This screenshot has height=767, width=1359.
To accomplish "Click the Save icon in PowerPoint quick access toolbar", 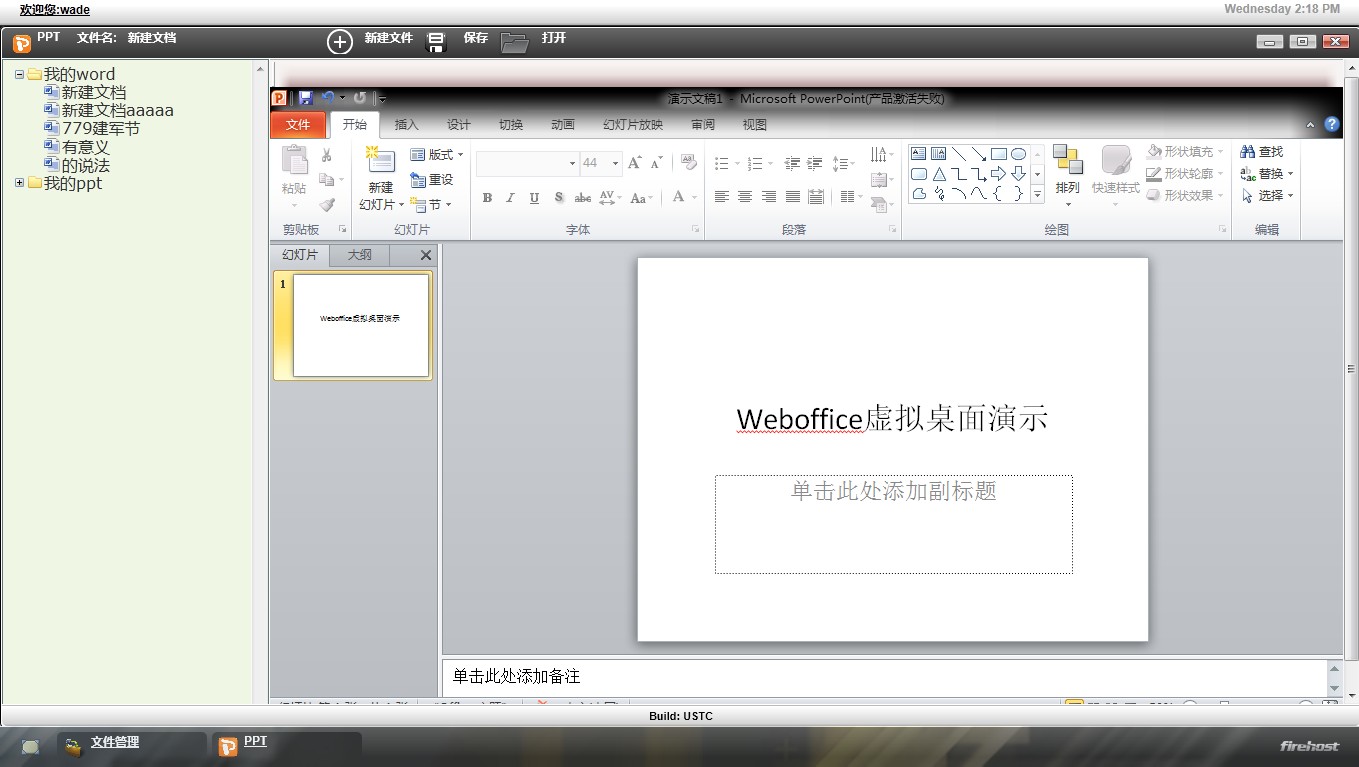I will coord(306,98).
